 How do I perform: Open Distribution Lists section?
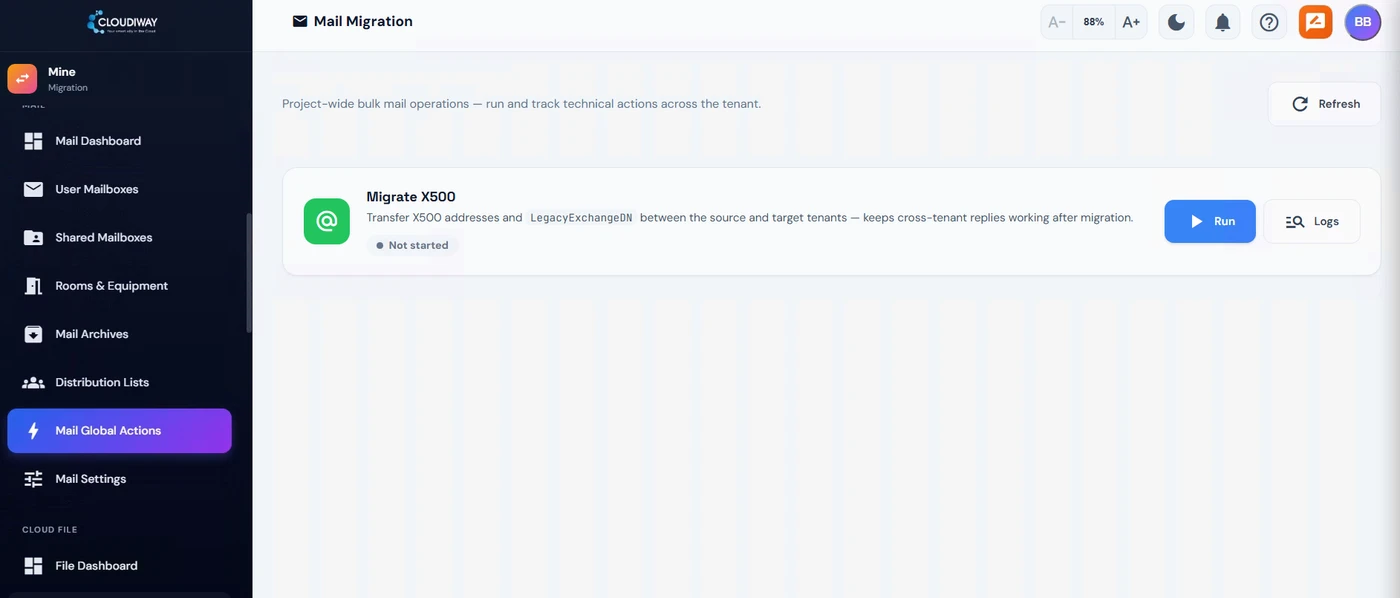point(119,382)
